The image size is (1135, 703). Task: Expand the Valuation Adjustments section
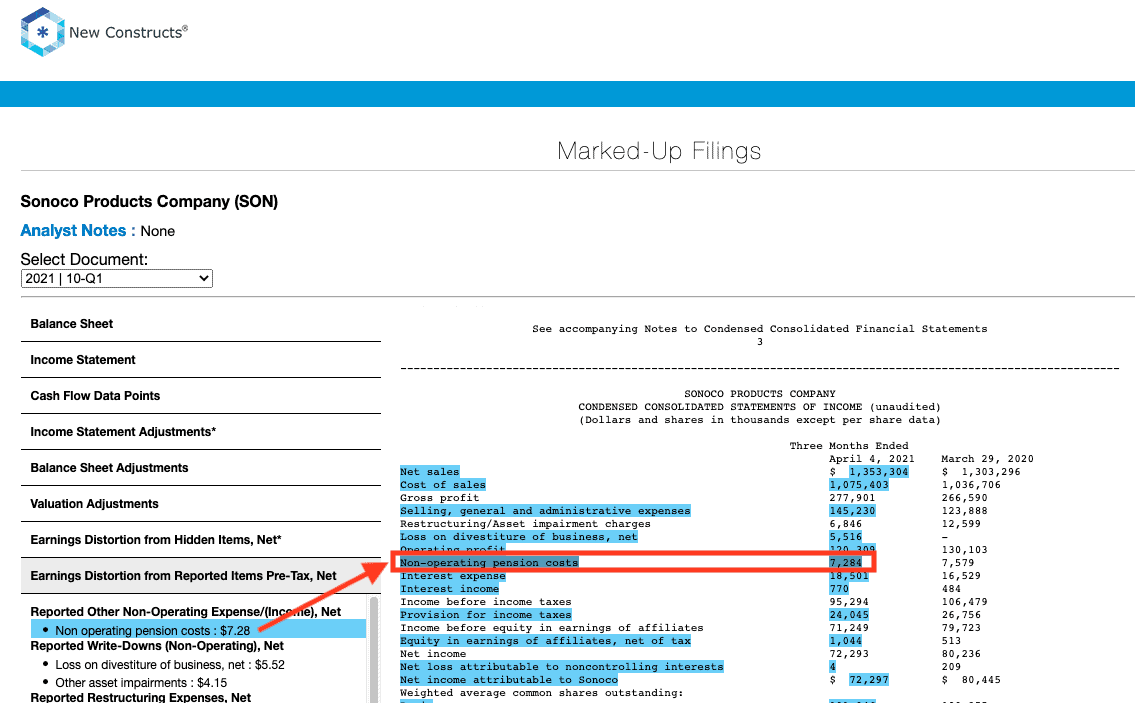tap(201, 504)
